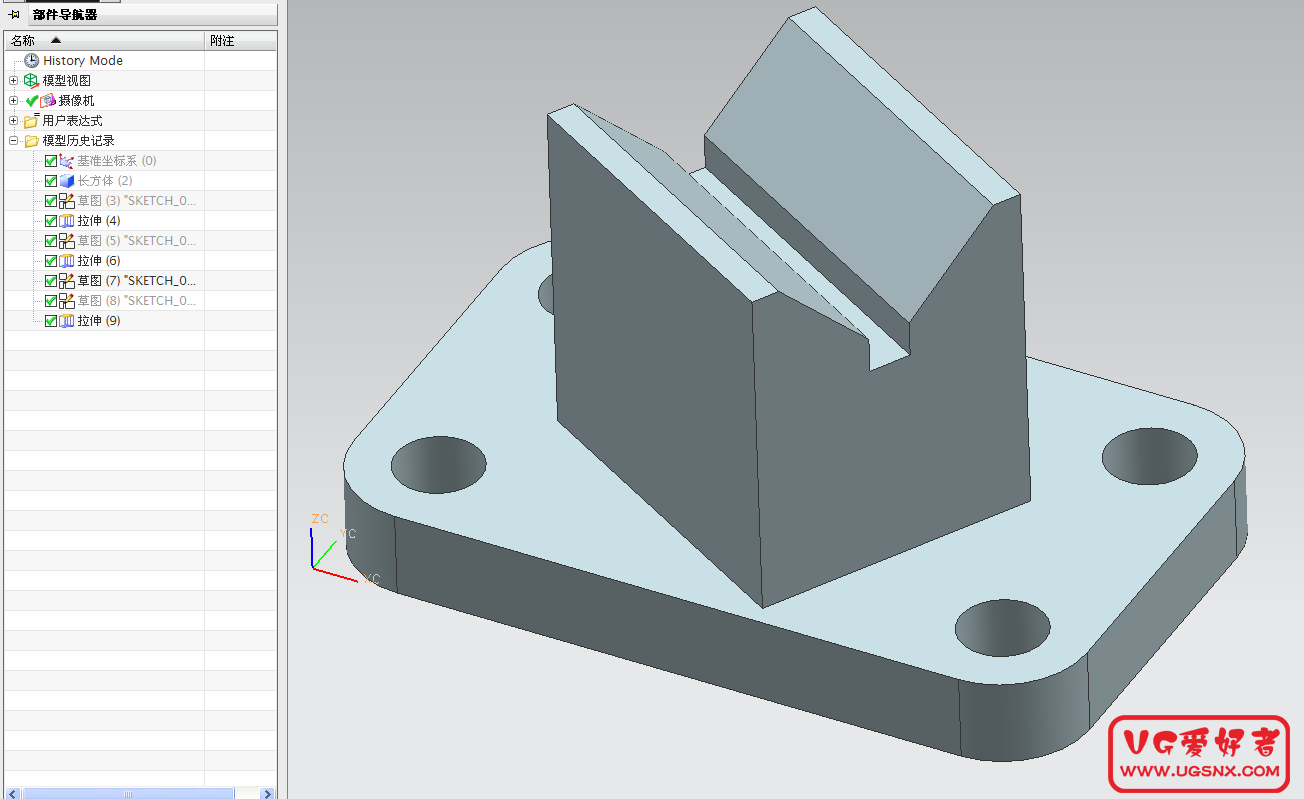This screenshot has width=1304, height=799.
Task: Click the 草图 (5) sketch icon
Action: coord(67,241)
